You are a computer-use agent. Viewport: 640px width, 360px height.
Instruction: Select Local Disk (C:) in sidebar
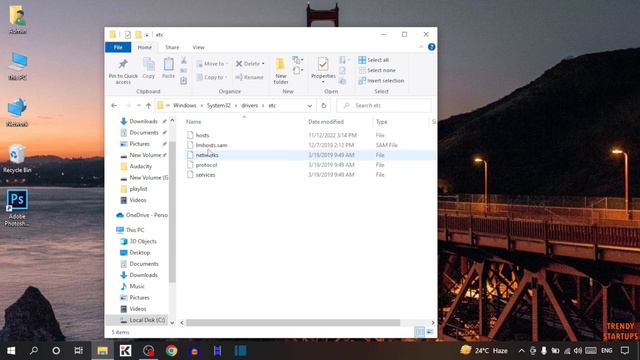147,320
